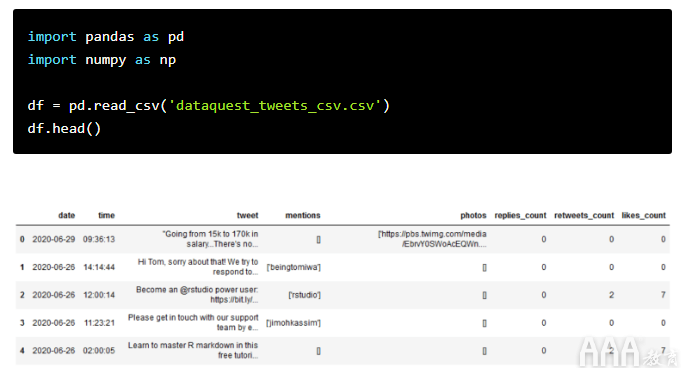Click the 'Learn to master R markdown' tweet
Viewport: 689px width, 373px height.
pos(193,350)
